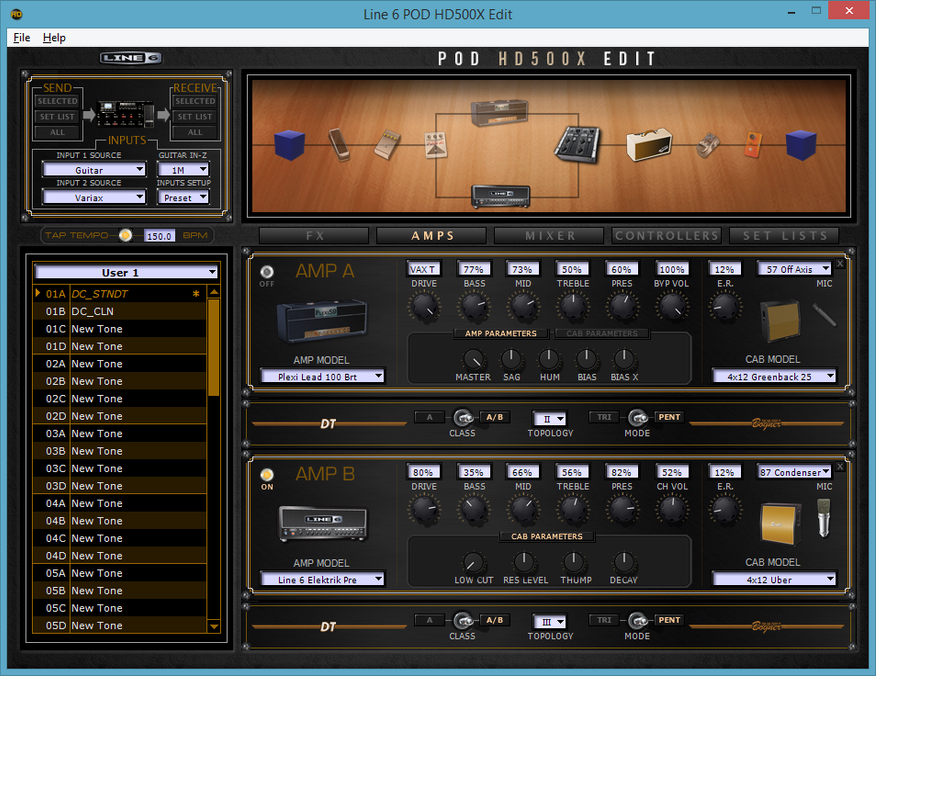This screenshot has width=952, height=800.
Task: Click the Line 6 logo
Action: (x=131, y=58)
